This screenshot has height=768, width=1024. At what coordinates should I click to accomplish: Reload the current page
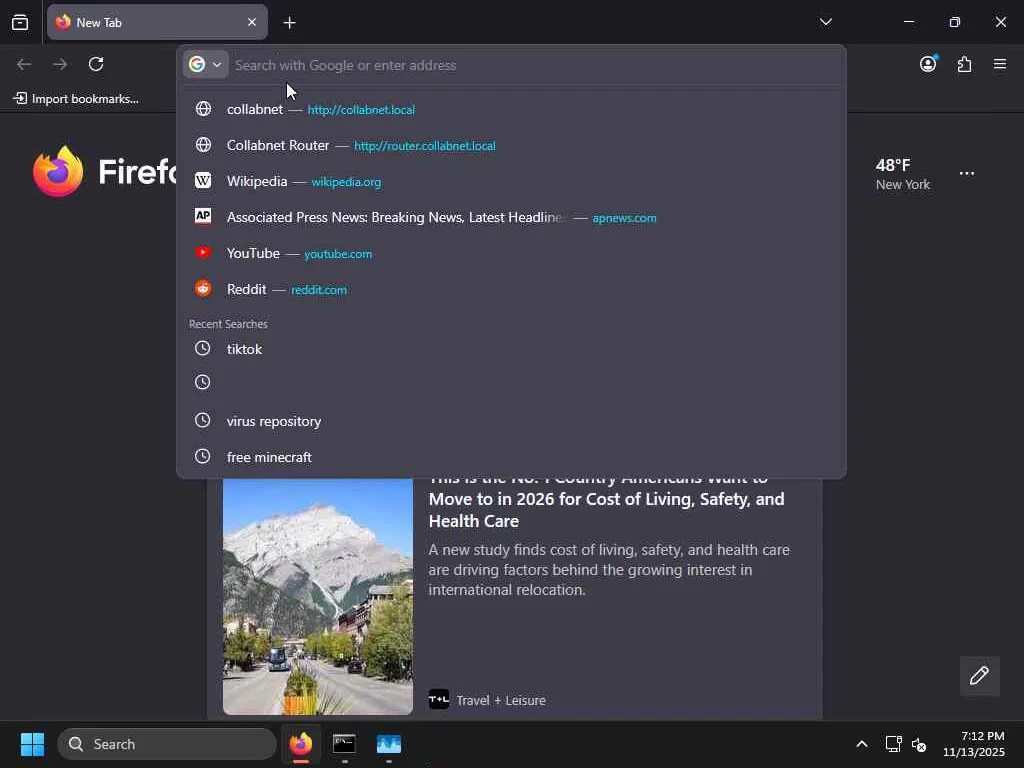(x=96, y=64)
